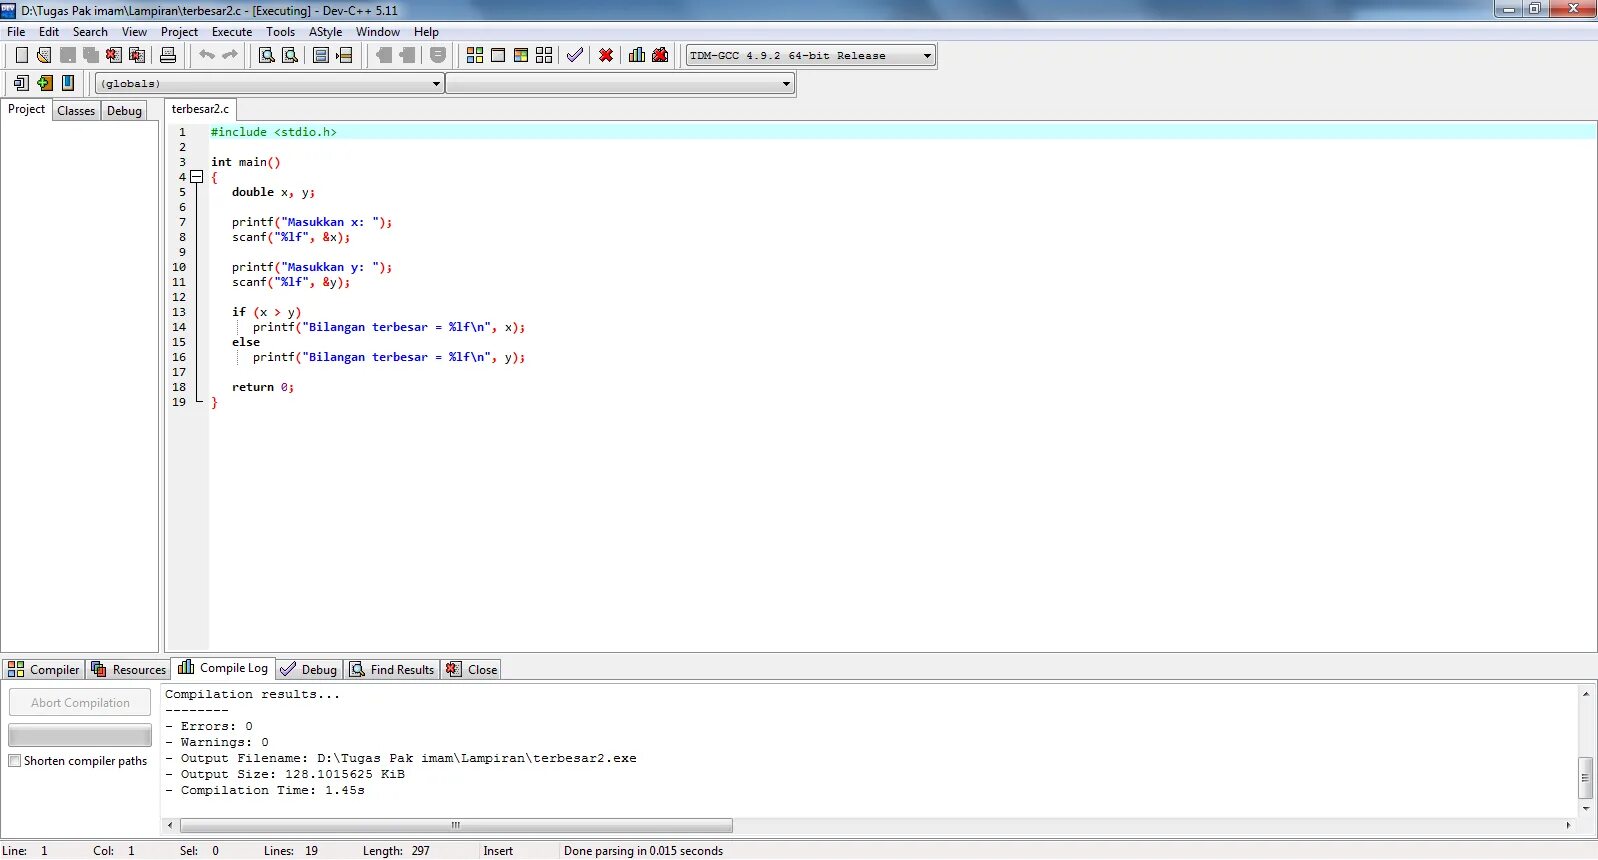Open the (globals) scope dropdown

click(x=269, y=84)
